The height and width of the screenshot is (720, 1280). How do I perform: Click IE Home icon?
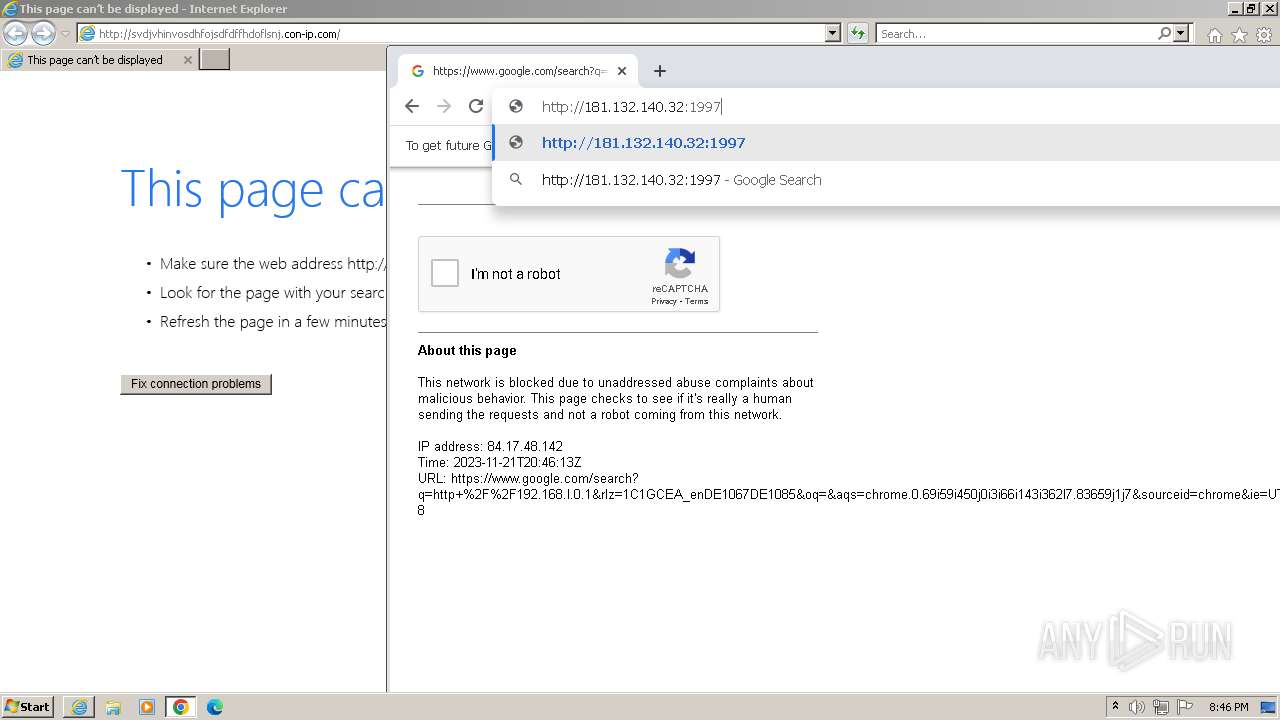(x=1214, y=35)
